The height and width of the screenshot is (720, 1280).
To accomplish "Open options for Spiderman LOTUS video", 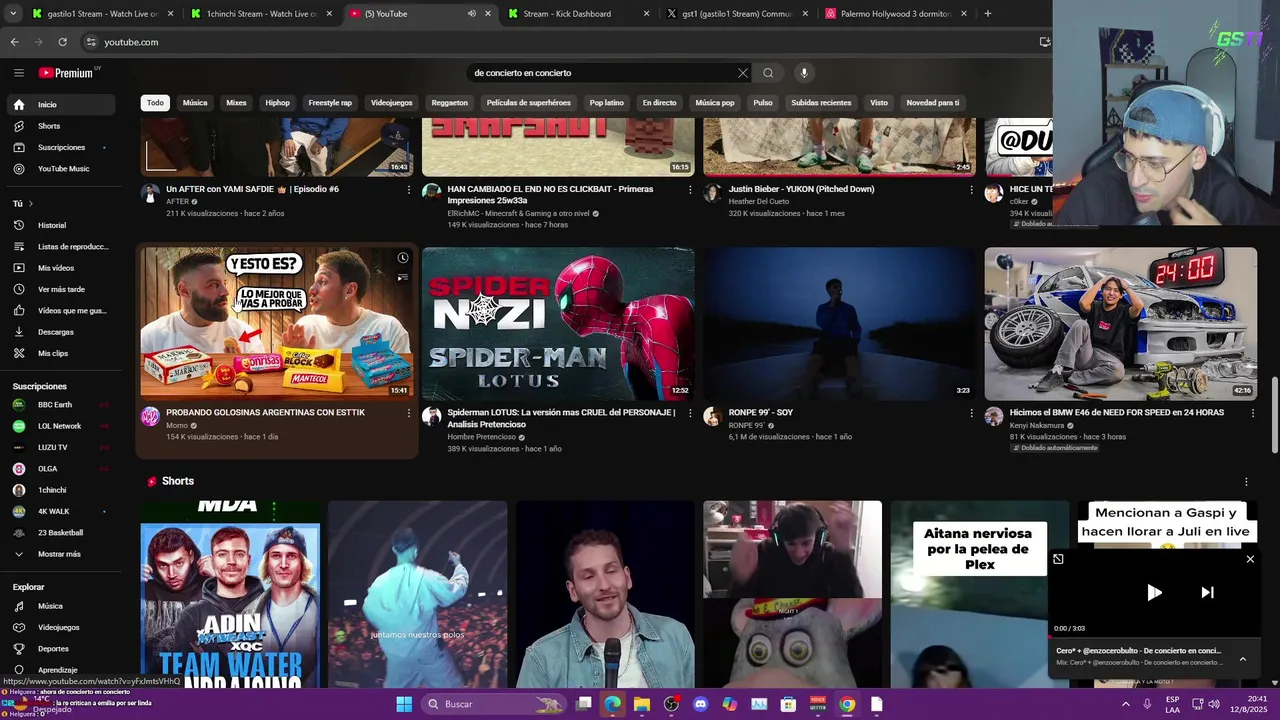I will tap(689, 413).
